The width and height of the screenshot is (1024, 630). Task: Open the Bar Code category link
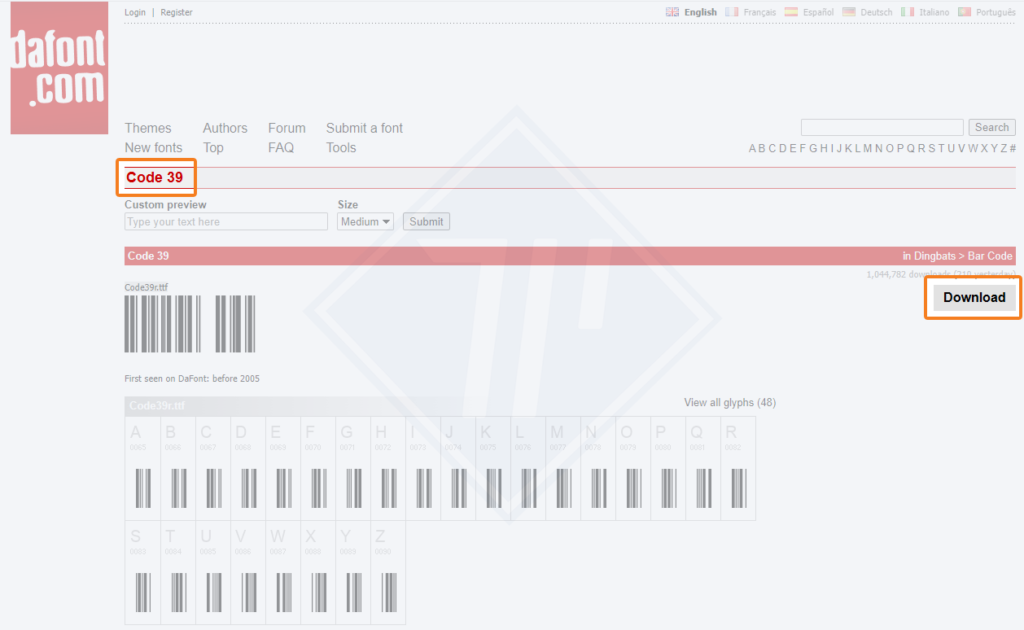(990, 256)
